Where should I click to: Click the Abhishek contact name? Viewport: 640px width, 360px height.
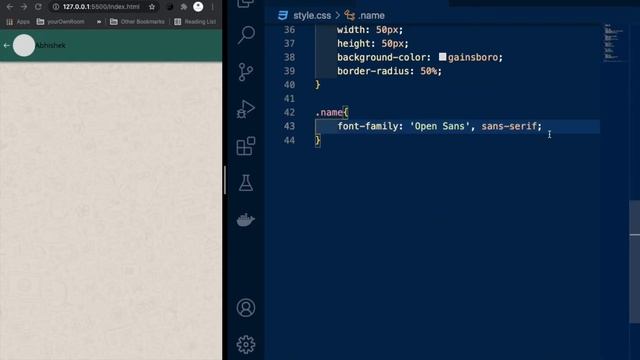pos(50,45)
